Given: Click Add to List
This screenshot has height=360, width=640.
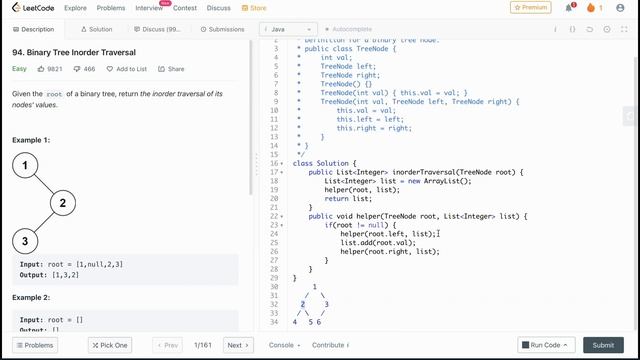Looking at the screenshot, I should (127, 69).
